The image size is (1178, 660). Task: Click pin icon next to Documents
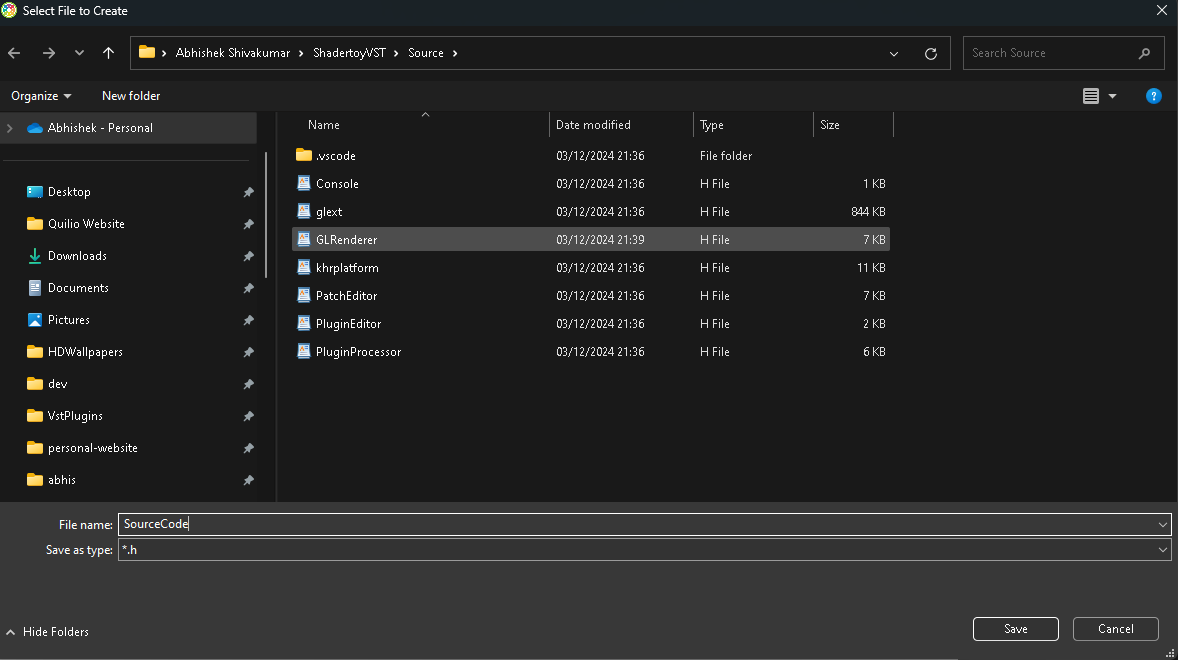248,288
